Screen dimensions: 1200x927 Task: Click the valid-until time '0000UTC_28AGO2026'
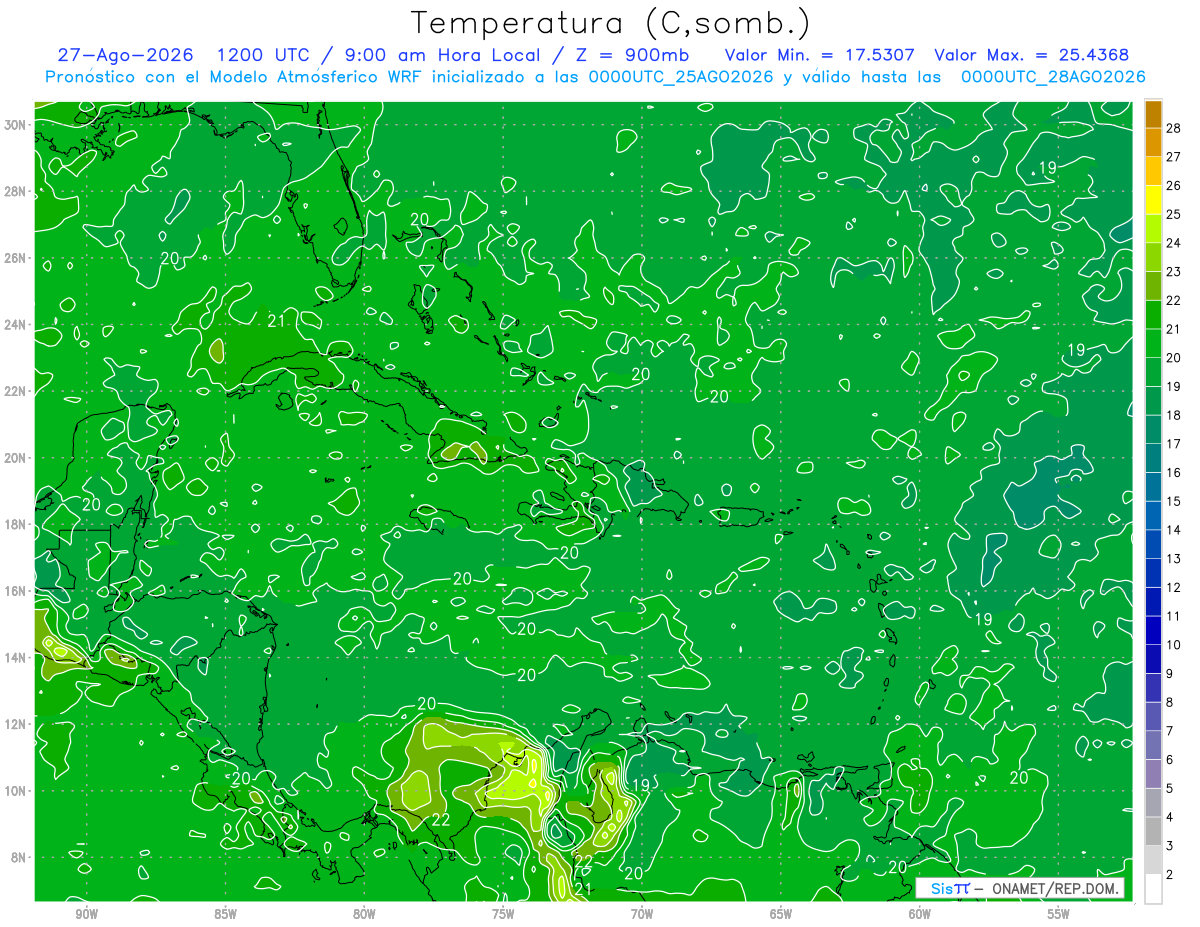1053,77
